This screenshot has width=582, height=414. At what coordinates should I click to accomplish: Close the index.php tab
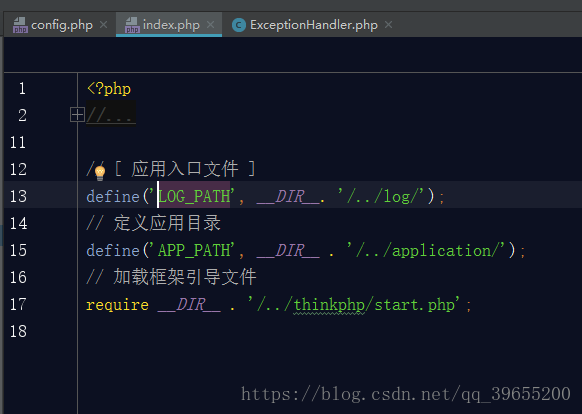point(210,25)
